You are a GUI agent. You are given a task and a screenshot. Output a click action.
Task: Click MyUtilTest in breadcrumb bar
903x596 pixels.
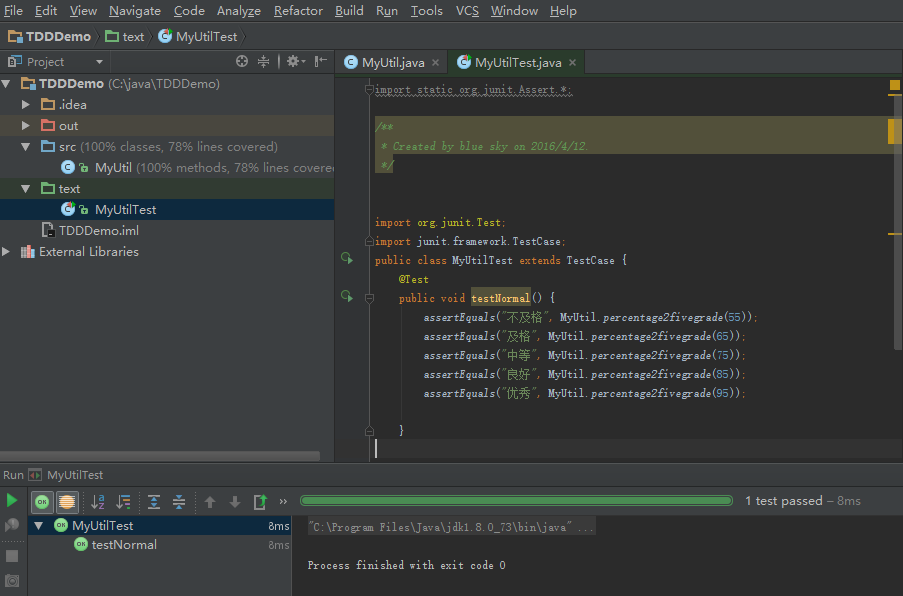198,36
